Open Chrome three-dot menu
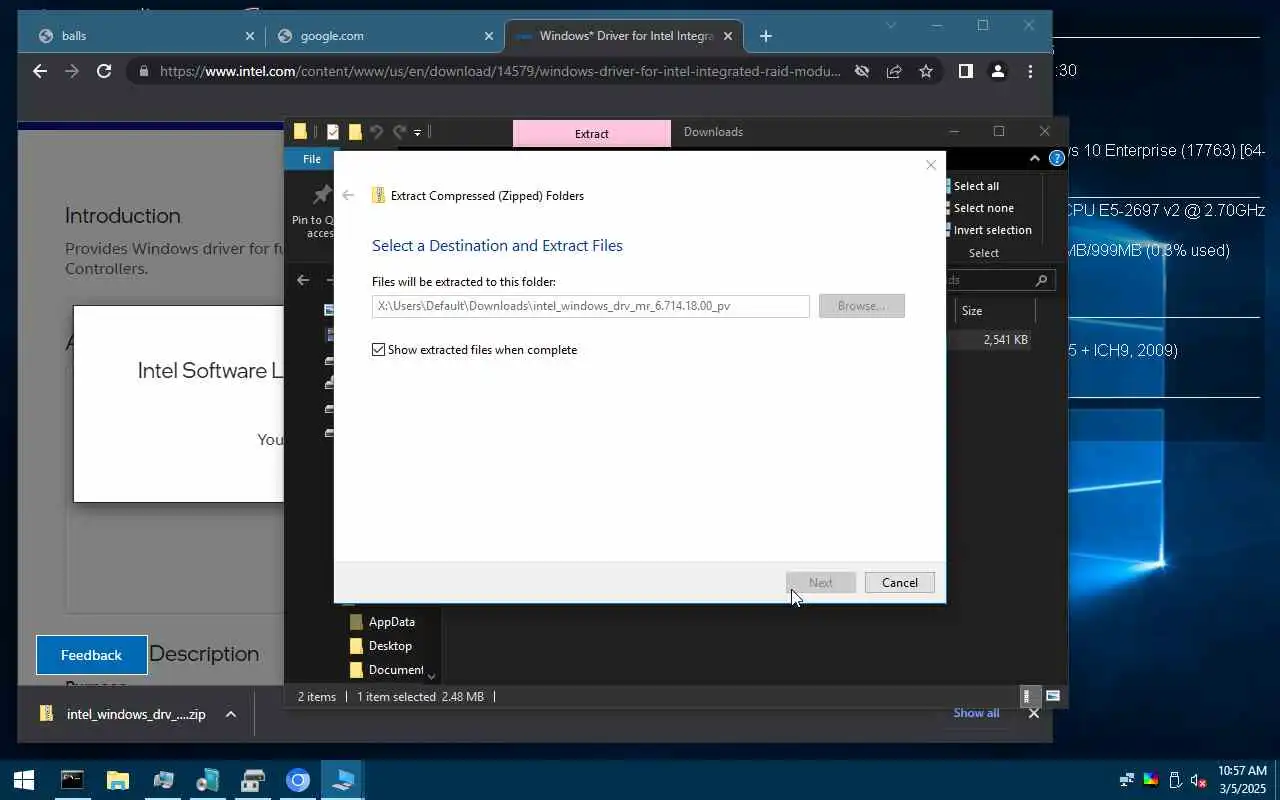Image resolution: width=1280 pixels, height=800 pixels. coord(1030,71)
